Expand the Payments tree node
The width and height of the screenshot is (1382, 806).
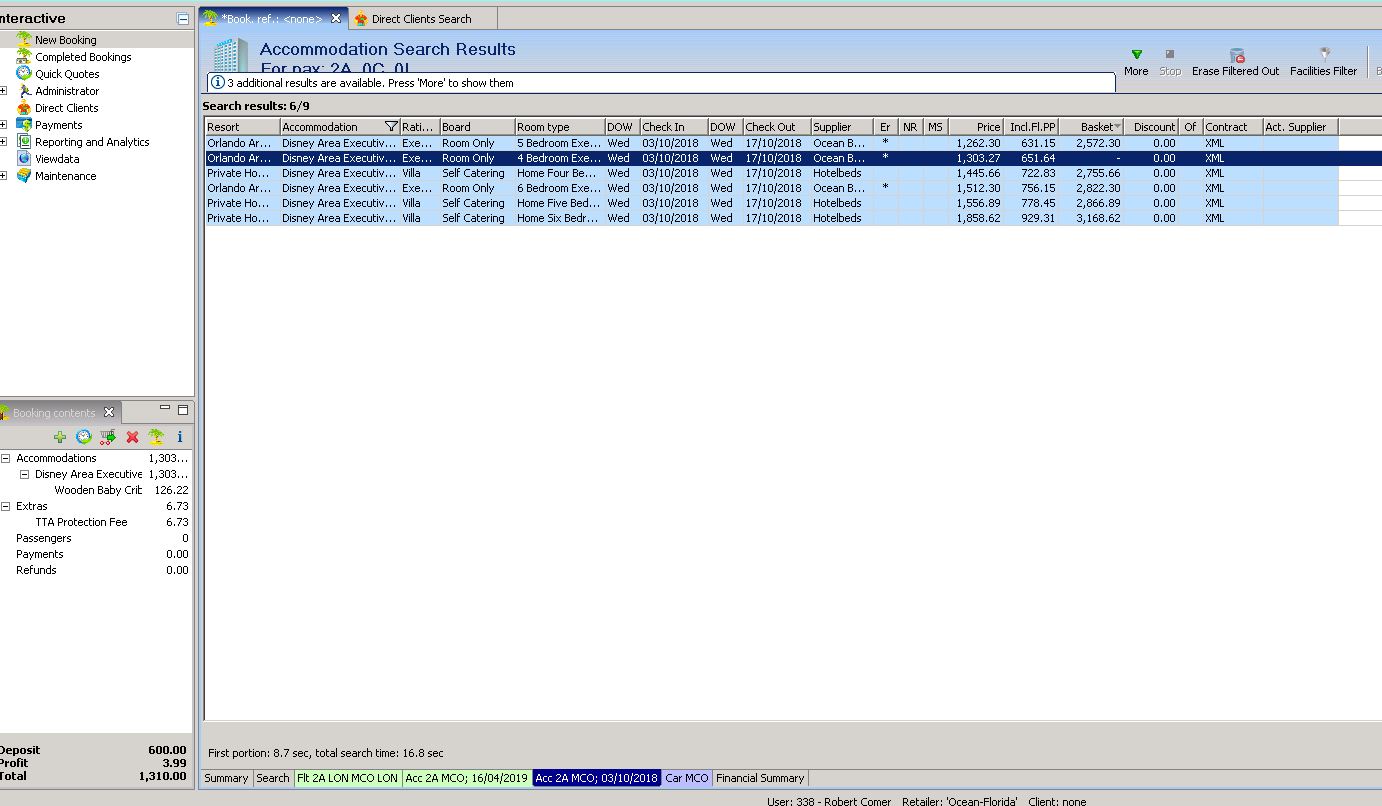[x=4, y=125]
